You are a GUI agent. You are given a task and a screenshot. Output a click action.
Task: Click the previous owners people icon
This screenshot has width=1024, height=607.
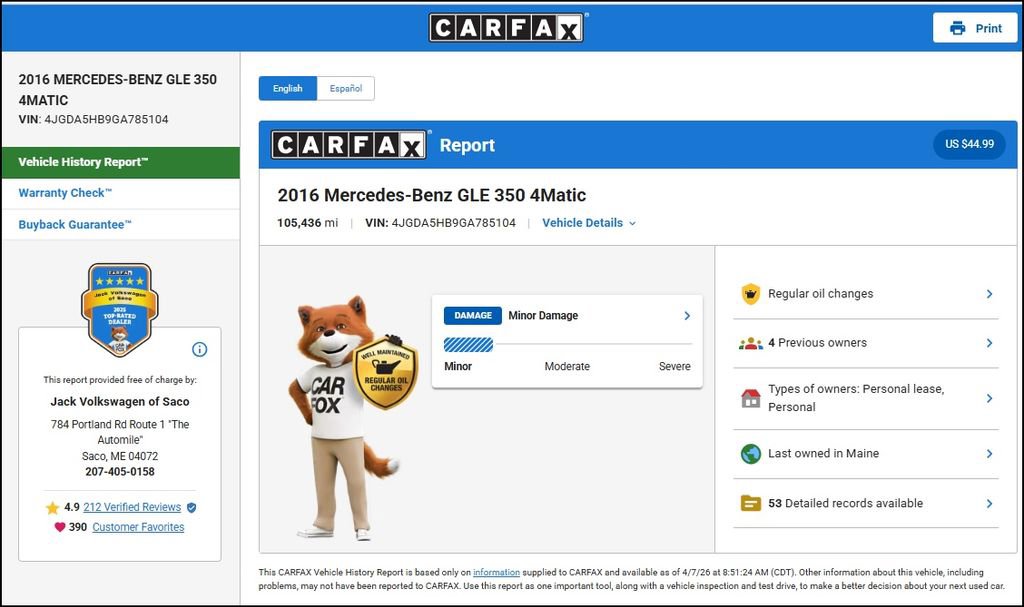pos(750,343)
